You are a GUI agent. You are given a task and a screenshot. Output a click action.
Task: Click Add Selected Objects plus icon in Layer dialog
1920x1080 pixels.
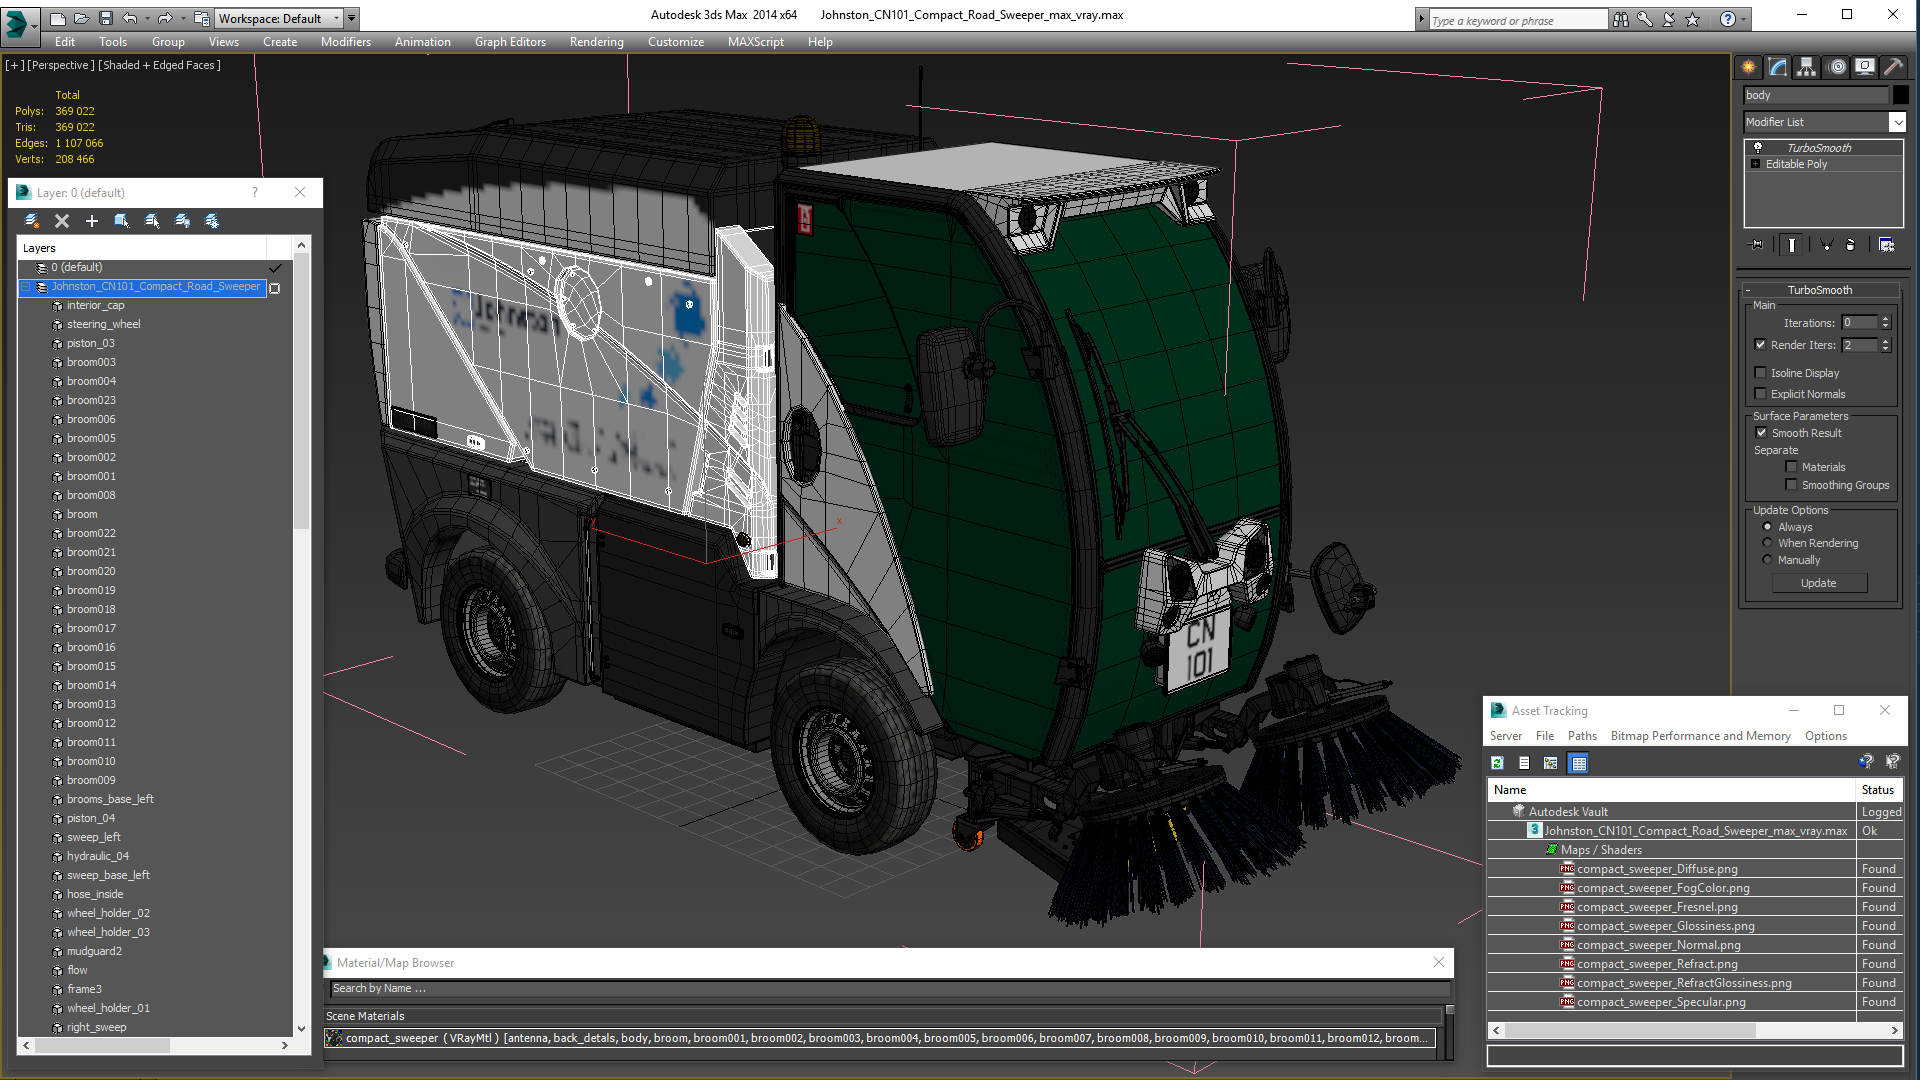tap(92, 221)
